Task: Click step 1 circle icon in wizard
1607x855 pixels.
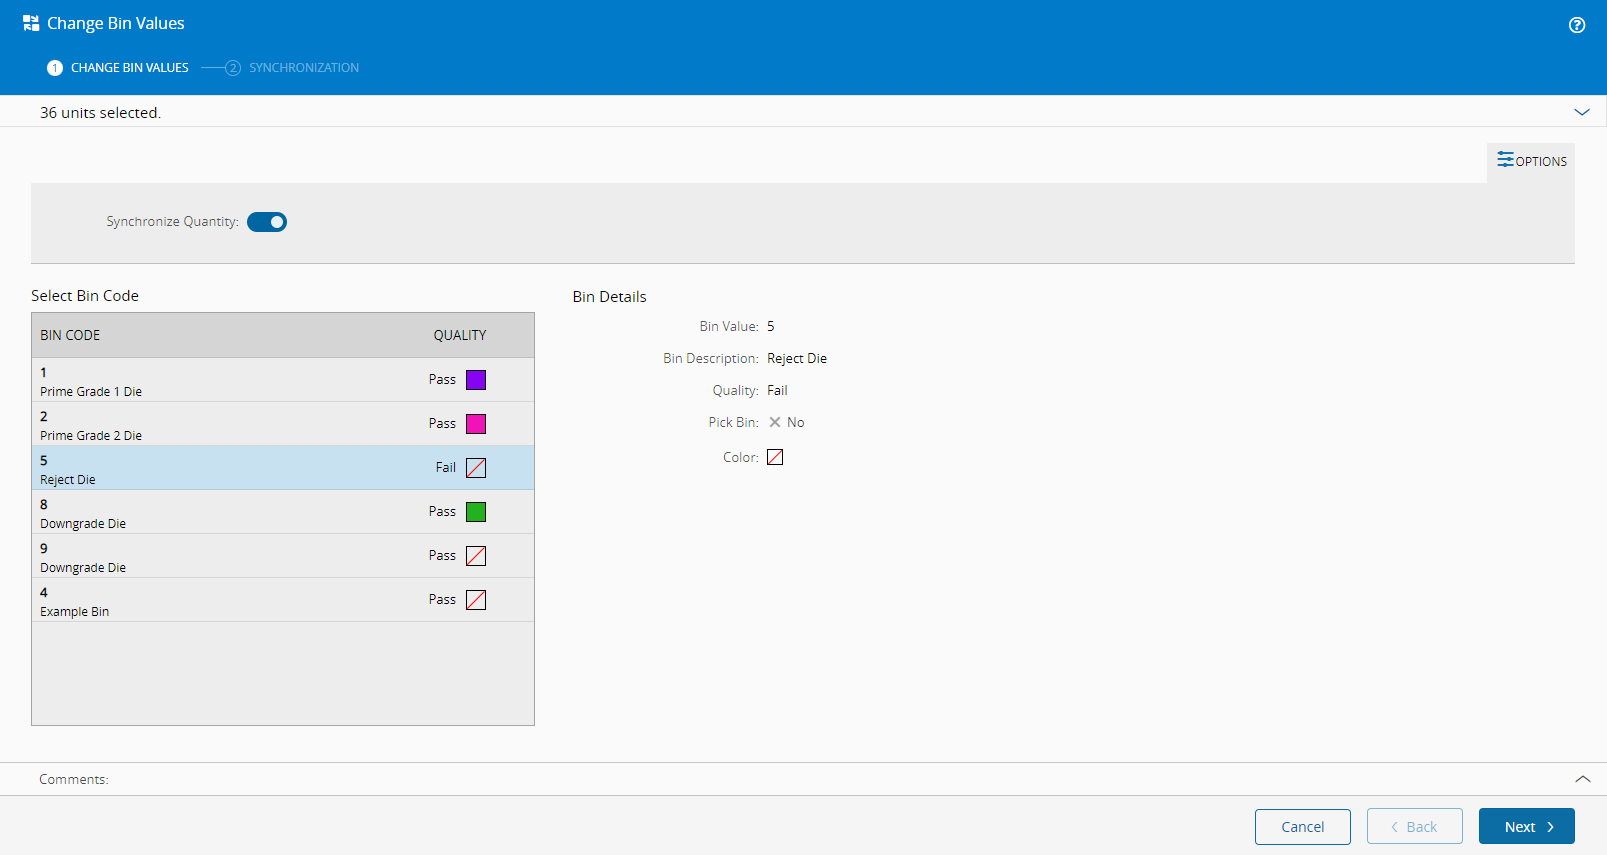Action: tap(55, 68)
